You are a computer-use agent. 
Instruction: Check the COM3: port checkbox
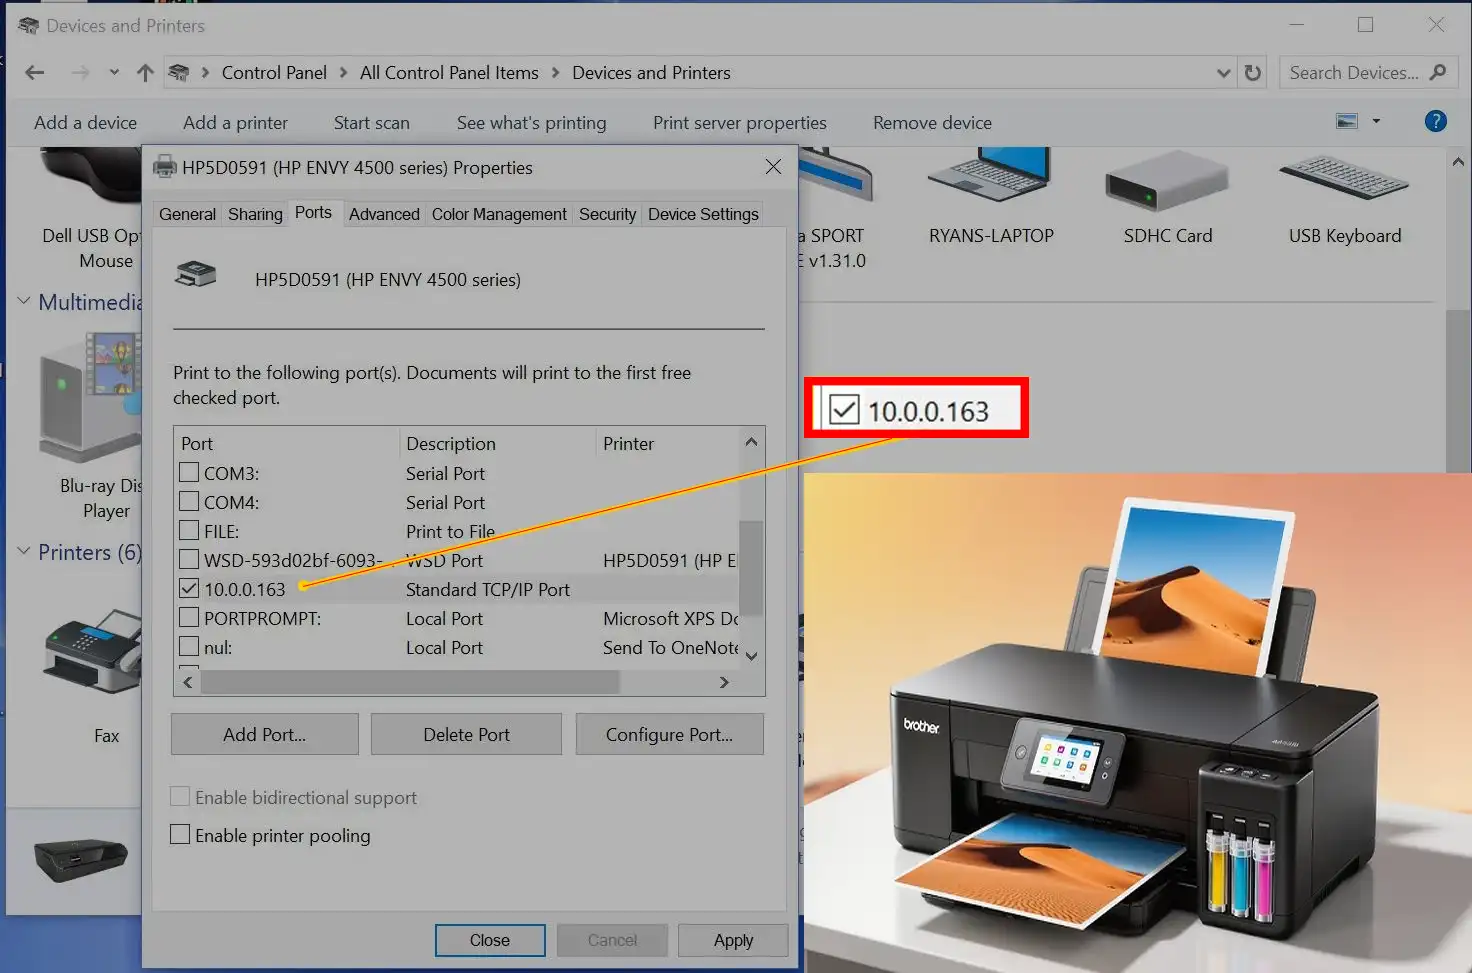[189, 472]
